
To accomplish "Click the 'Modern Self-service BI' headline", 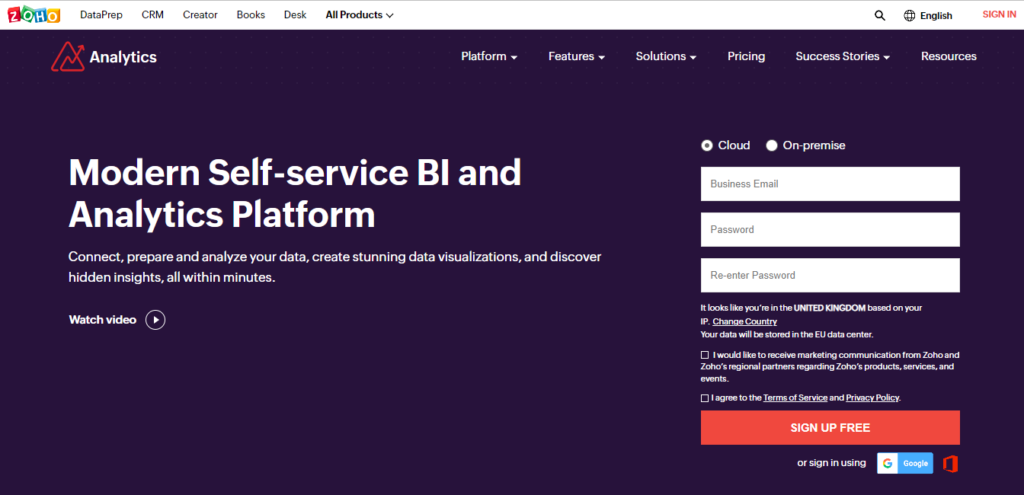I will tap(295, 193).
